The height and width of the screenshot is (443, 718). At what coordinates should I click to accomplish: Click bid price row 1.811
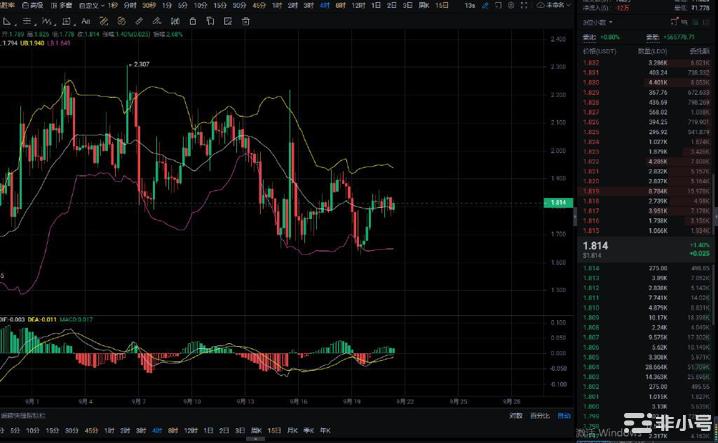click(x=646, y=298)
